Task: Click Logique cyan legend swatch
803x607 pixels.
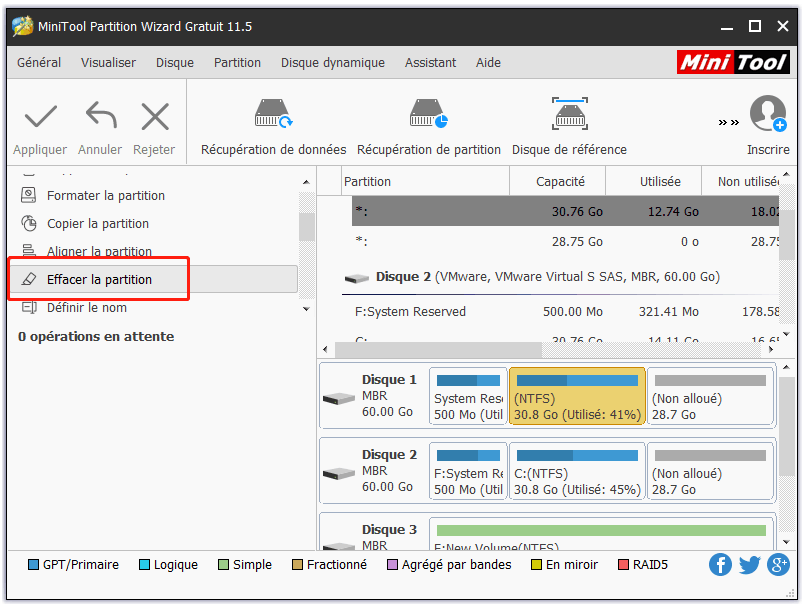Action: [144, 564]
